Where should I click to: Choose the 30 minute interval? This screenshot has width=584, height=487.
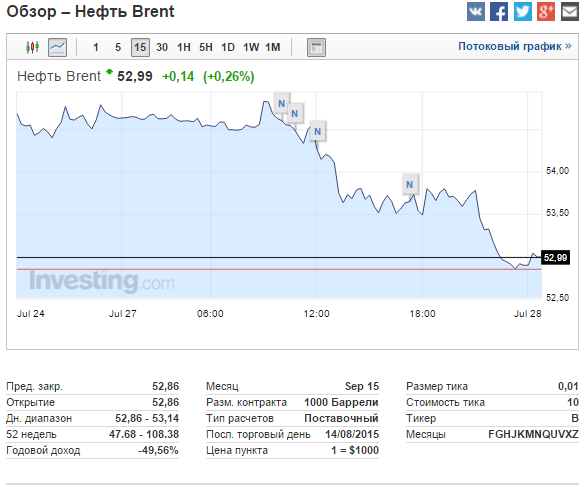pos(162,47)
